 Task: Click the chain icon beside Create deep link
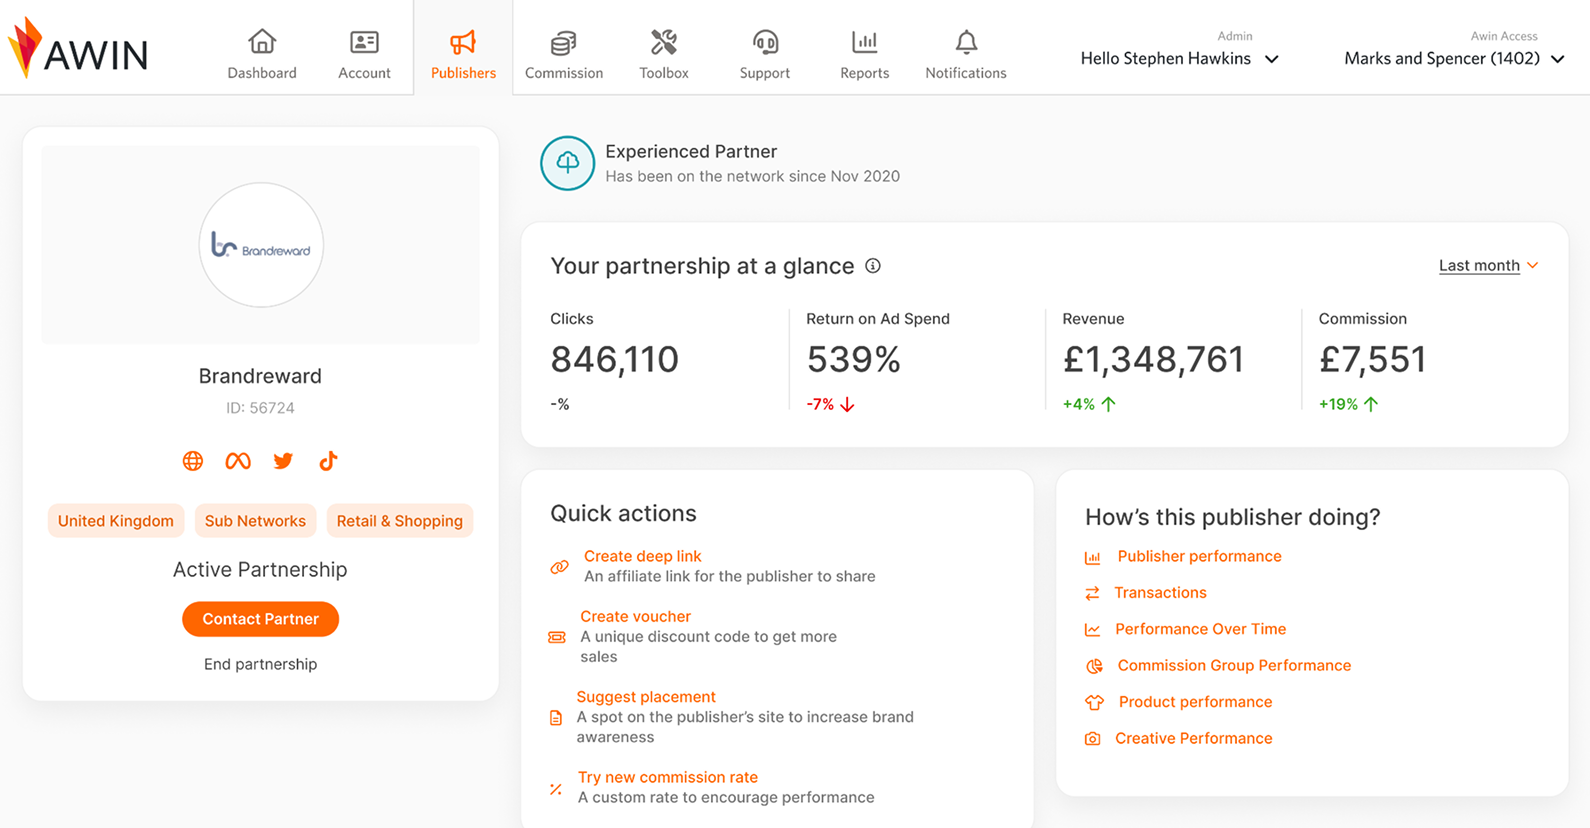pyautogui.click(x=559, y=567)
